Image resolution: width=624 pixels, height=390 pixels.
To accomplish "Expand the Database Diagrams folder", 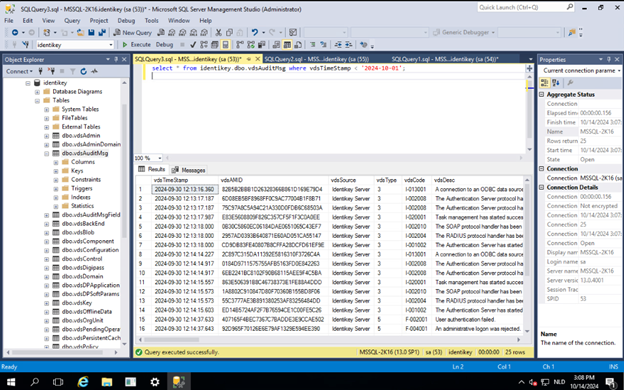I will [x=37, y=92].
